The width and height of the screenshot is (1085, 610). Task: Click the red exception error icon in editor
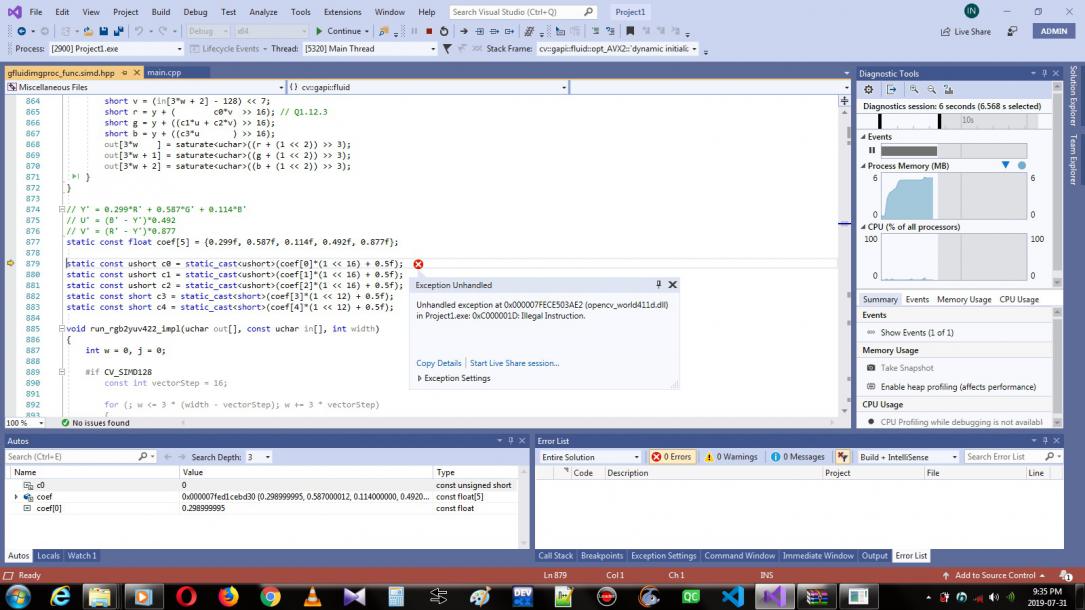pos(418,264)
